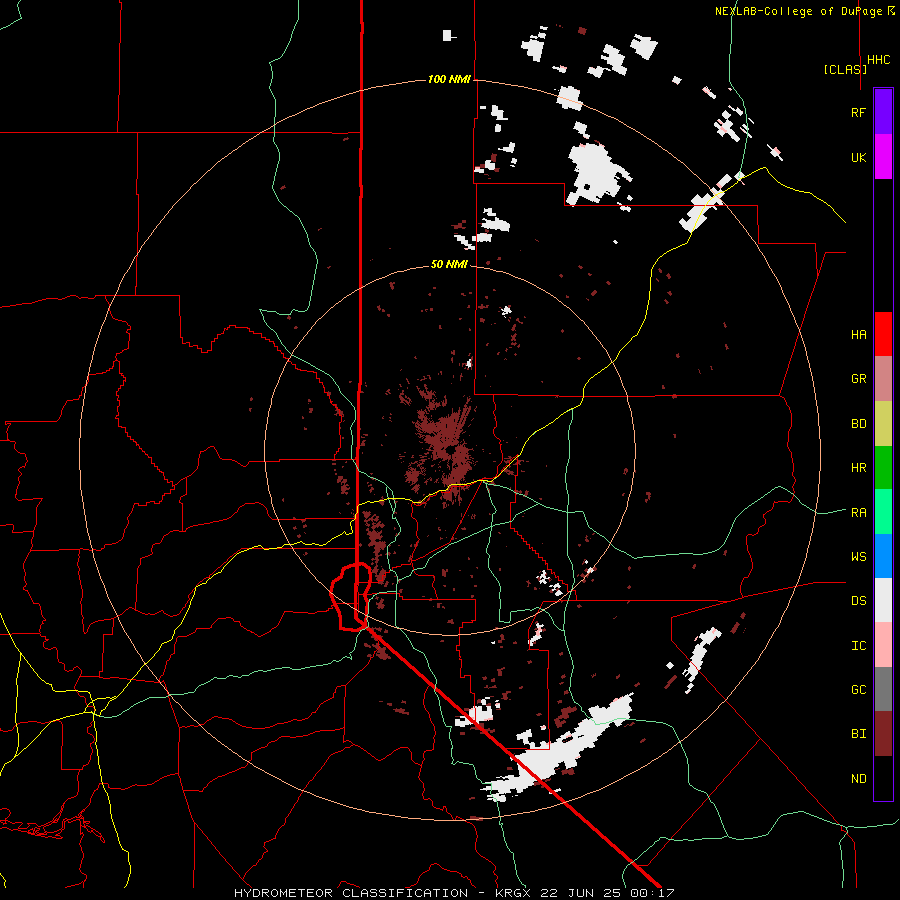The image size is (900, 900).
Task: Click the 100 NMI range ring label
Action: pos(449,79)
